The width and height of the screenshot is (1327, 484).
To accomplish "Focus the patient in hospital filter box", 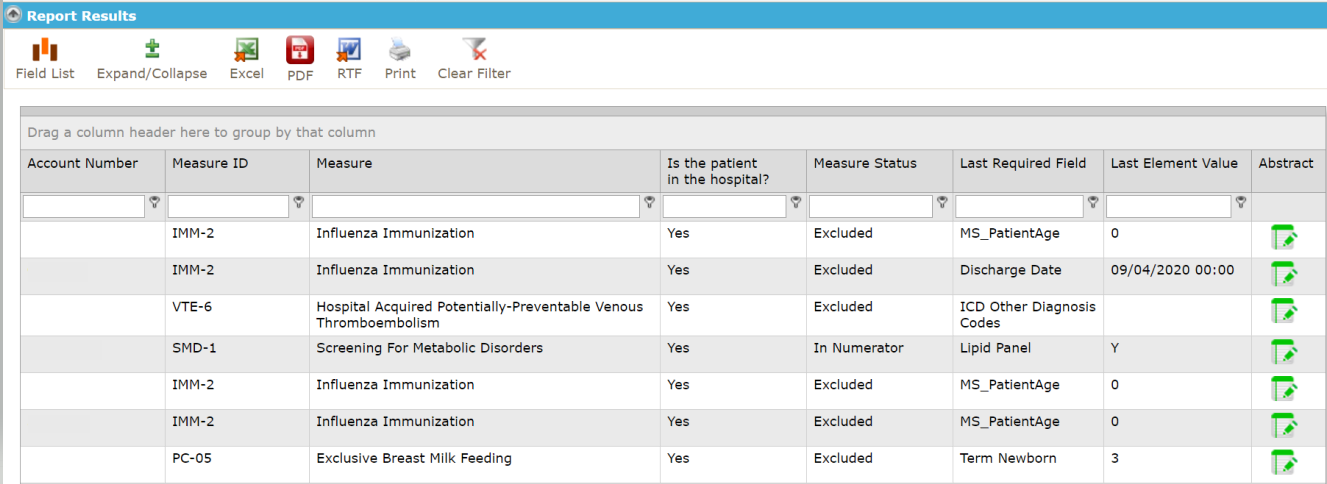I will [x=725, y=206].
